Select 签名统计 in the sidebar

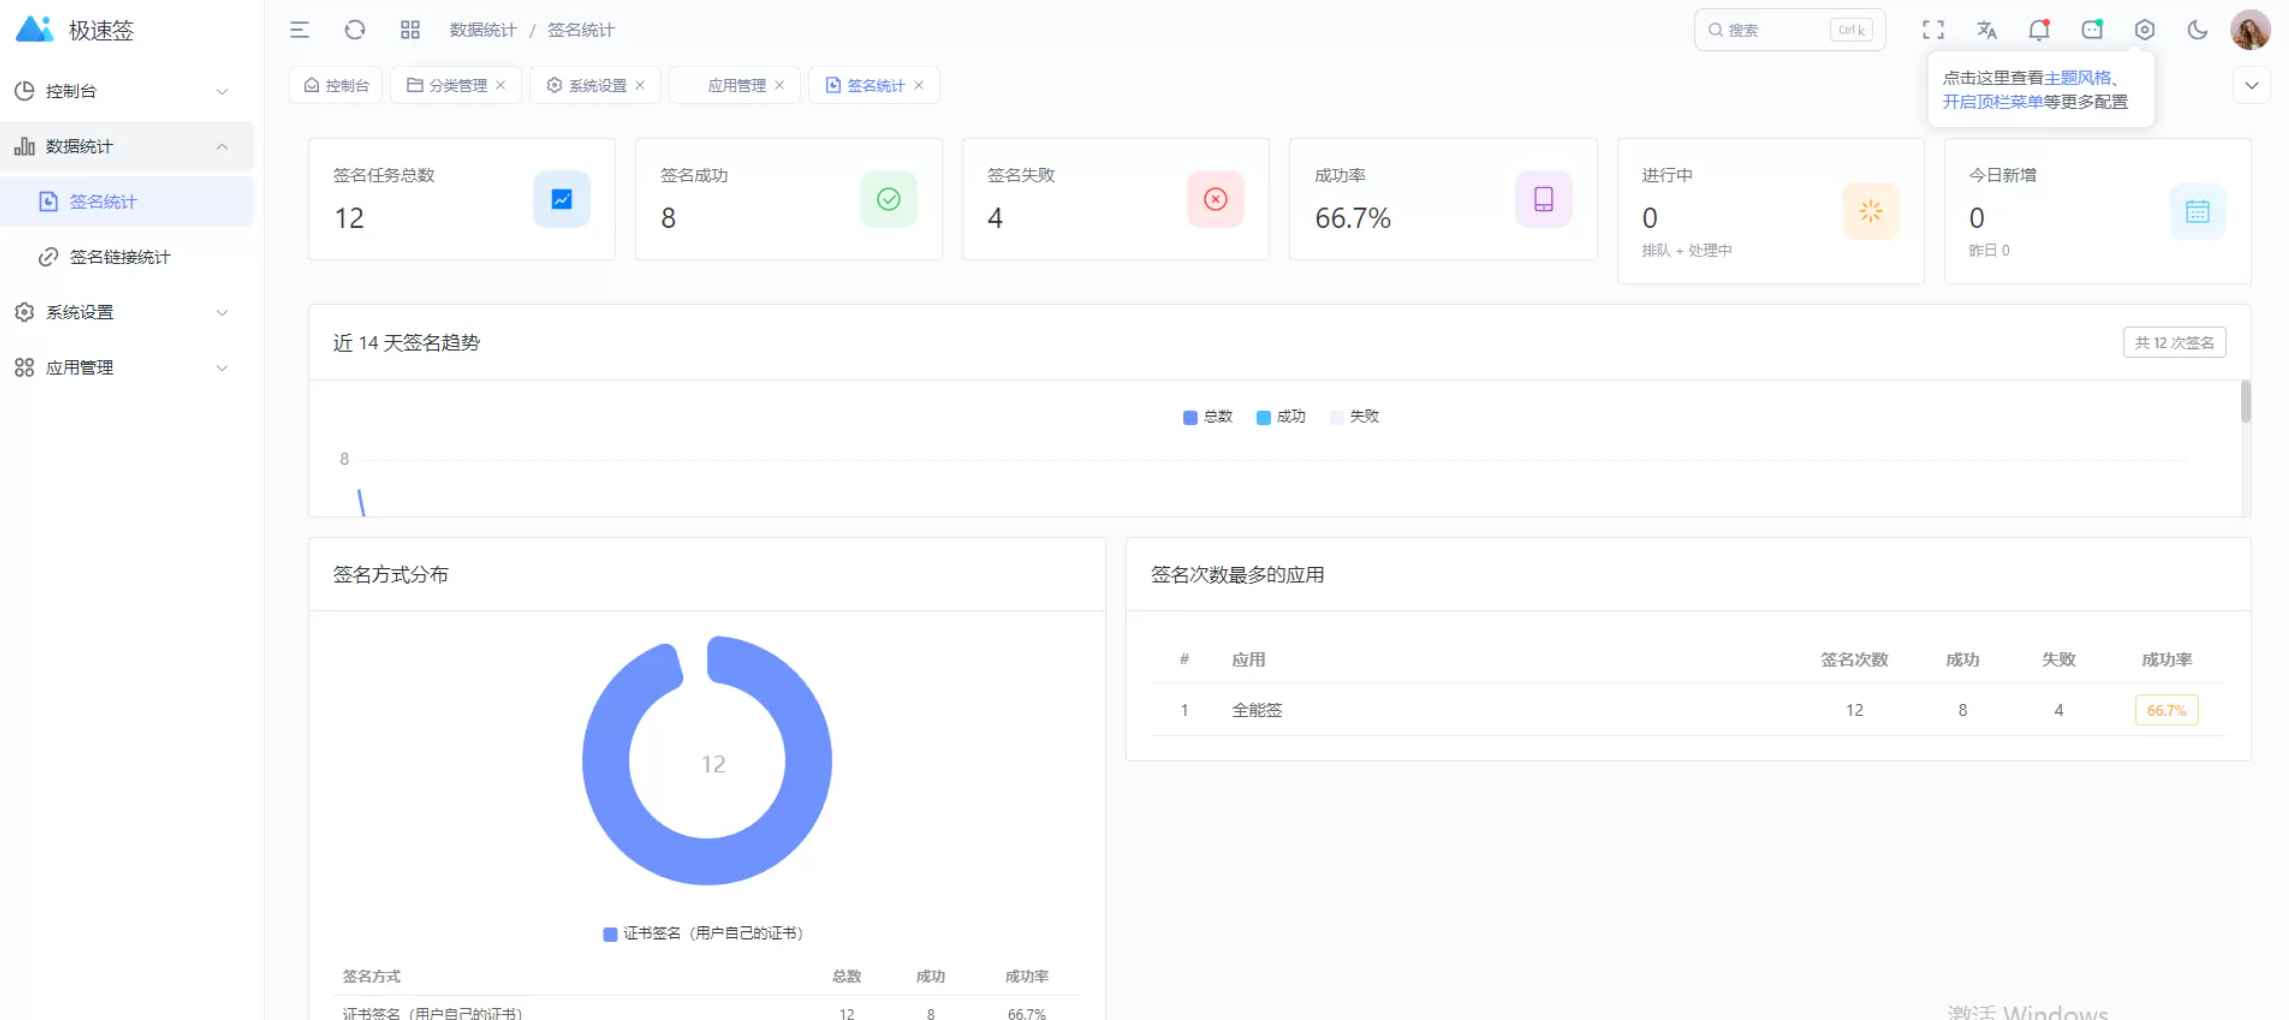coord(127,201)
